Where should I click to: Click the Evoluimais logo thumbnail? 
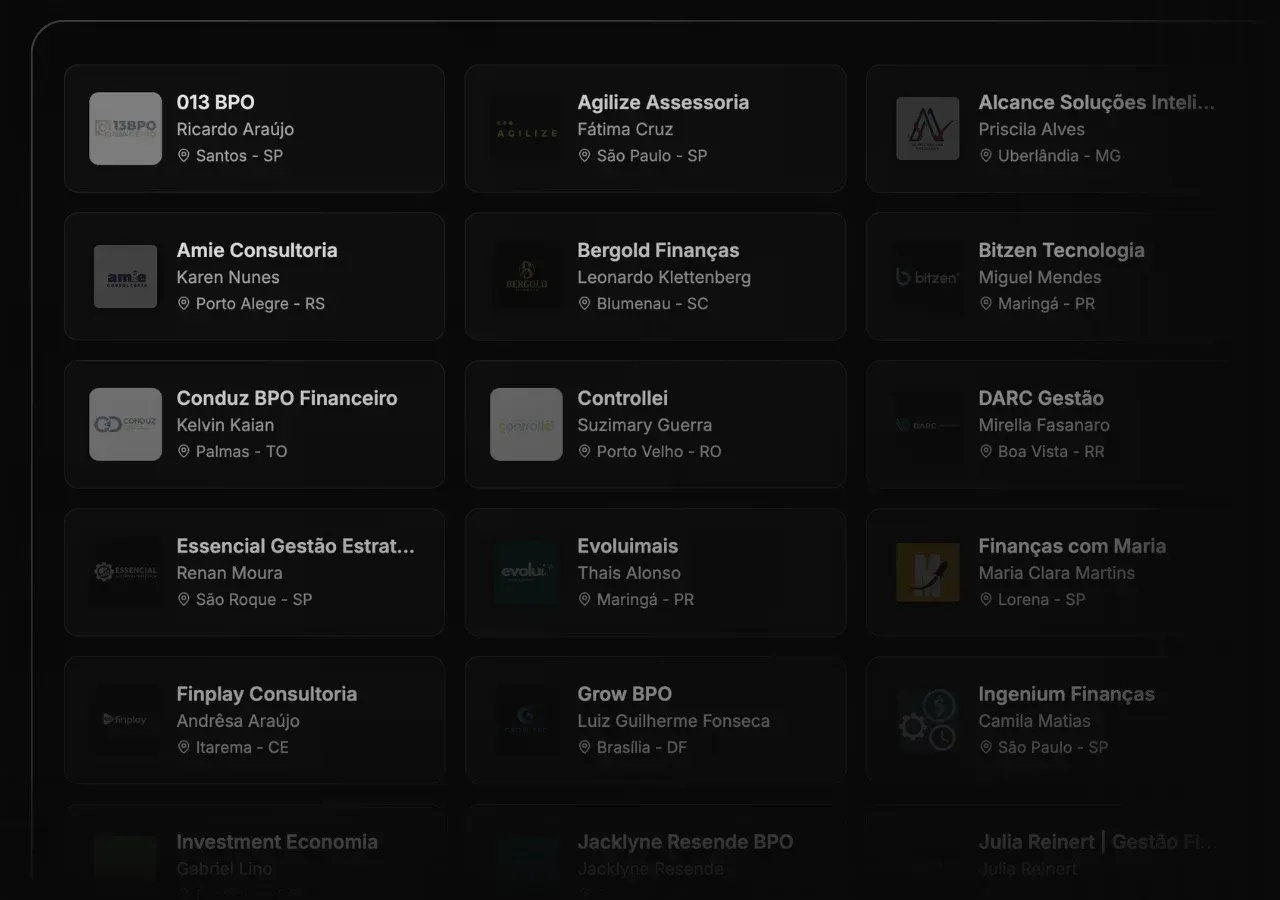pos(526,572)
